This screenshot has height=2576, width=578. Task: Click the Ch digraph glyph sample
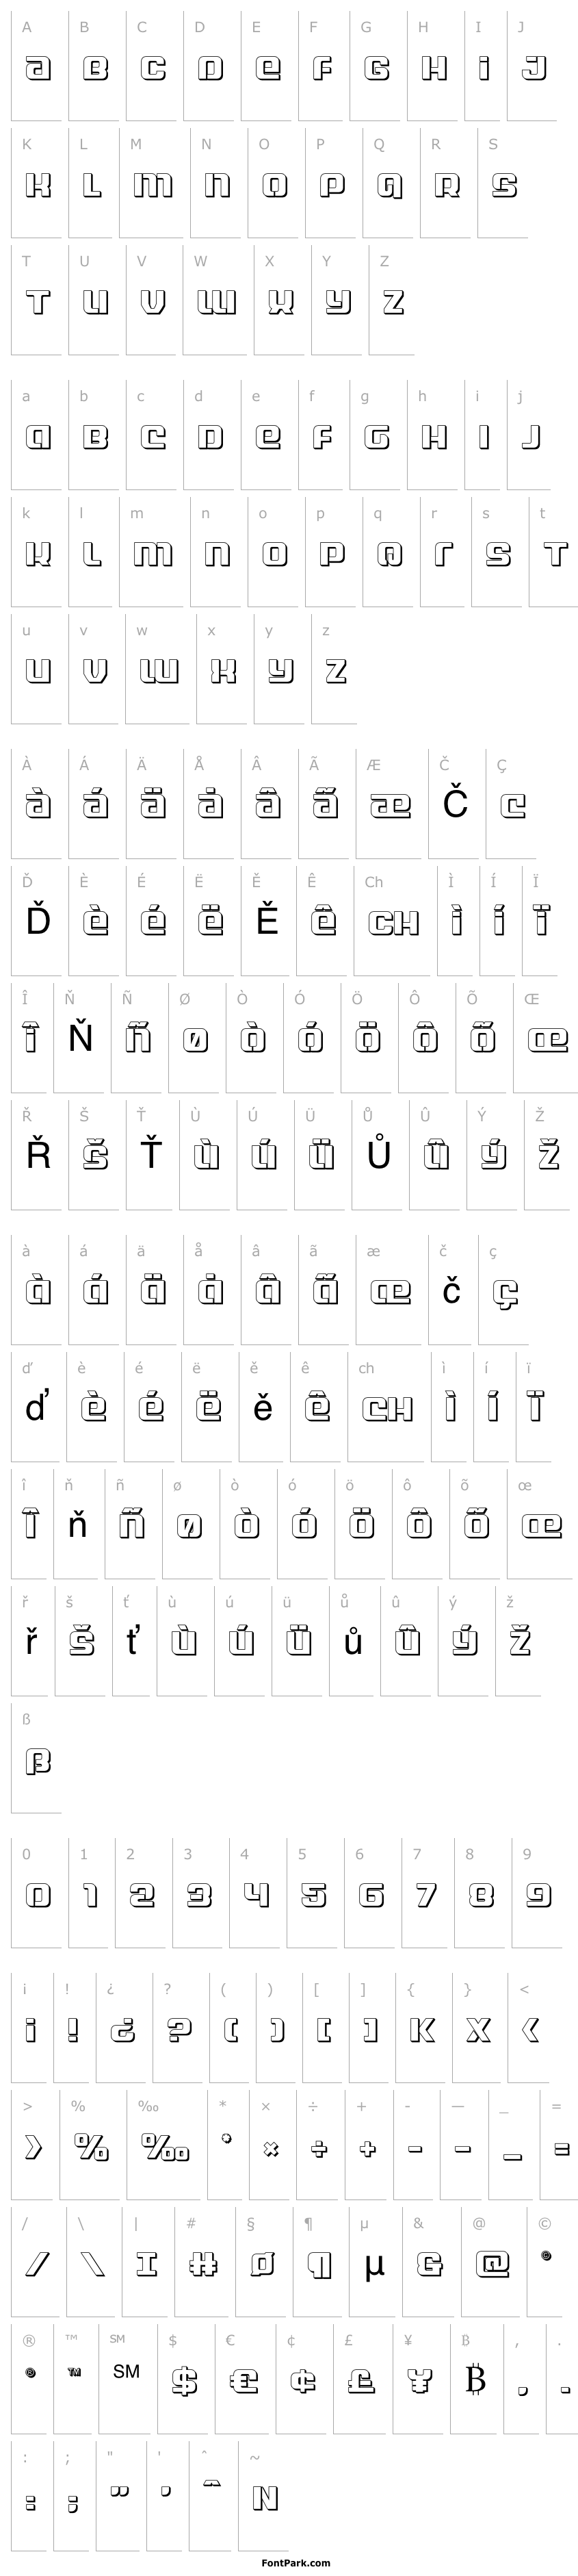click(x=393, y=922)
